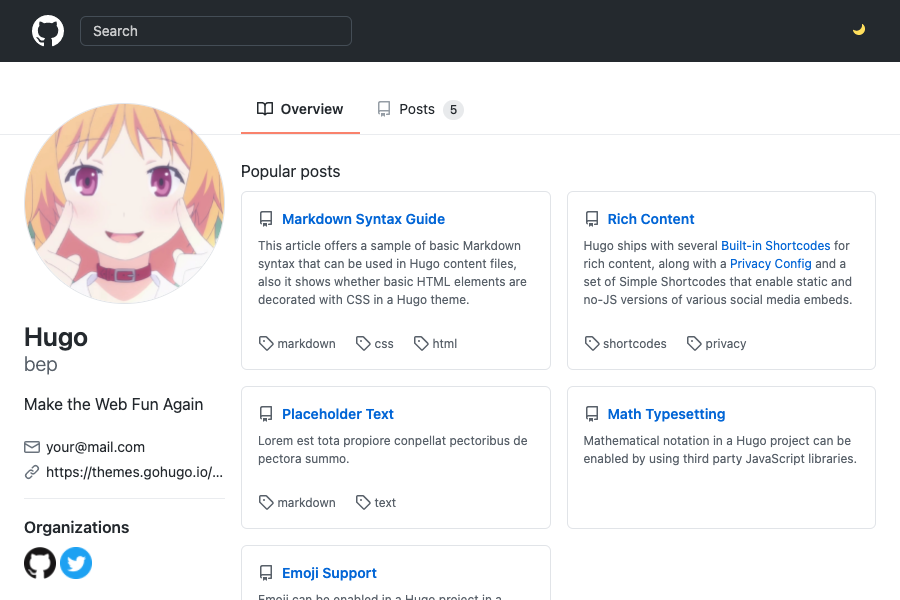This screenshot has width=900, height=600.
Task: Follow the Built-in Shortcodes link
Action: [x=775, y=246]
